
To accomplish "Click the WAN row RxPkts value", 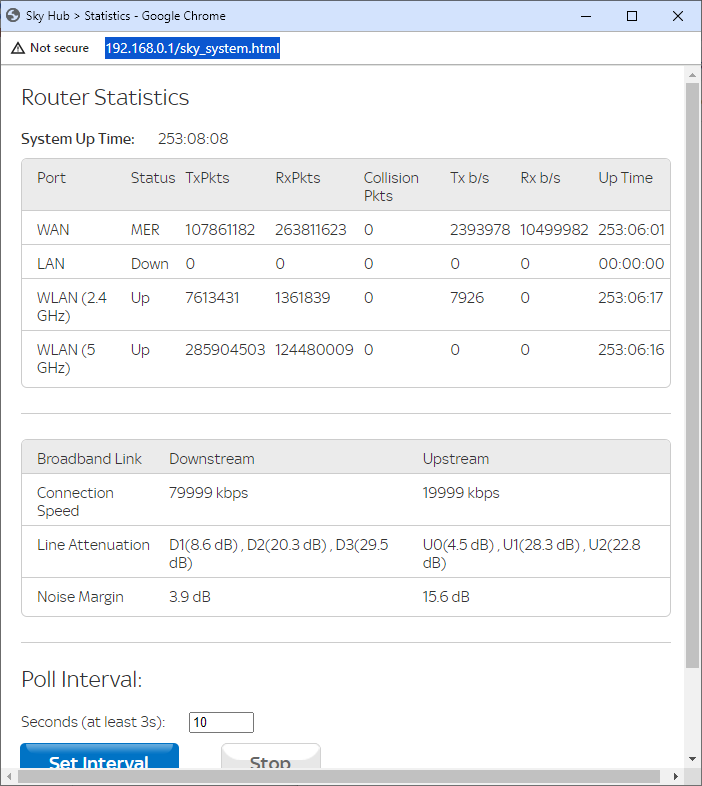I will tap(311, 230).
